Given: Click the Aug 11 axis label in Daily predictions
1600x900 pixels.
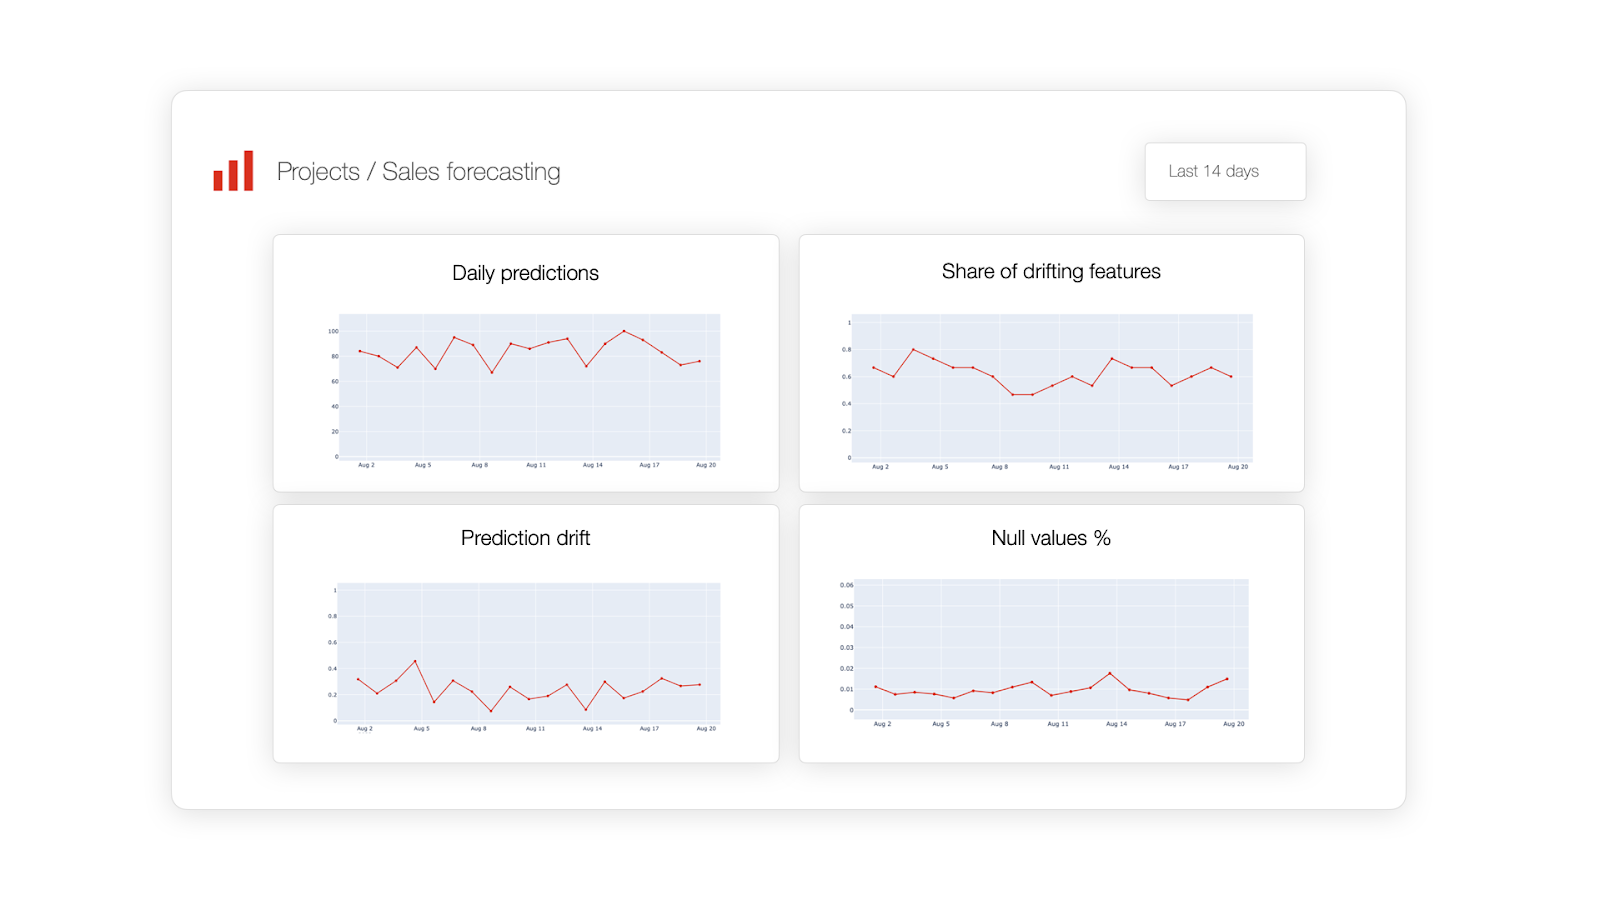Looking at the screenshot, I should (536, 465).
